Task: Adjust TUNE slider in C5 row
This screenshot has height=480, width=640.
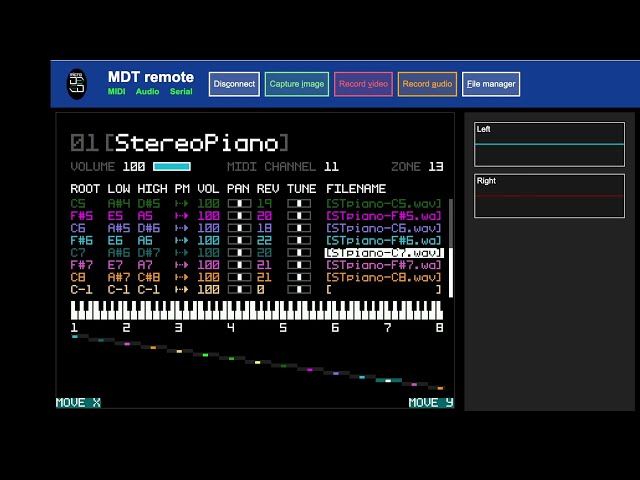Action: 299,203
